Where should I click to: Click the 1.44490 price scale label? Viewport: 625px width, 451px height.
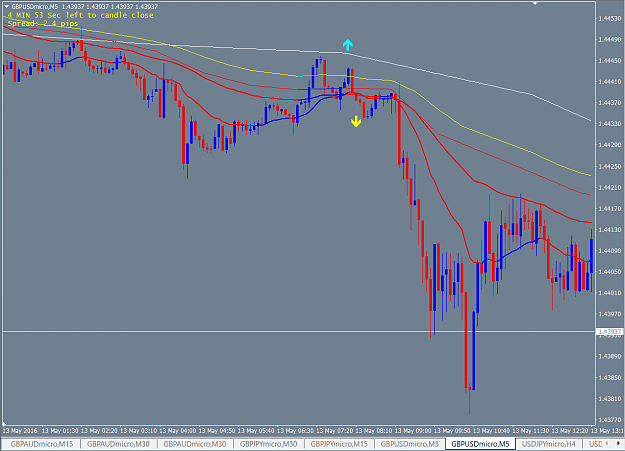[610, 39]
